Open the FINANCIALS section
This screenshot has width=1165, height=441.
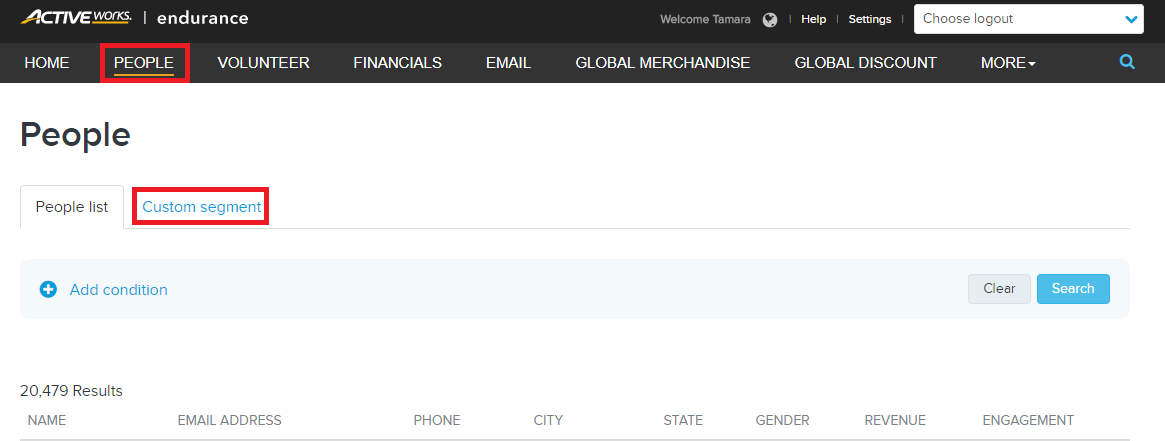pos(397,63)
